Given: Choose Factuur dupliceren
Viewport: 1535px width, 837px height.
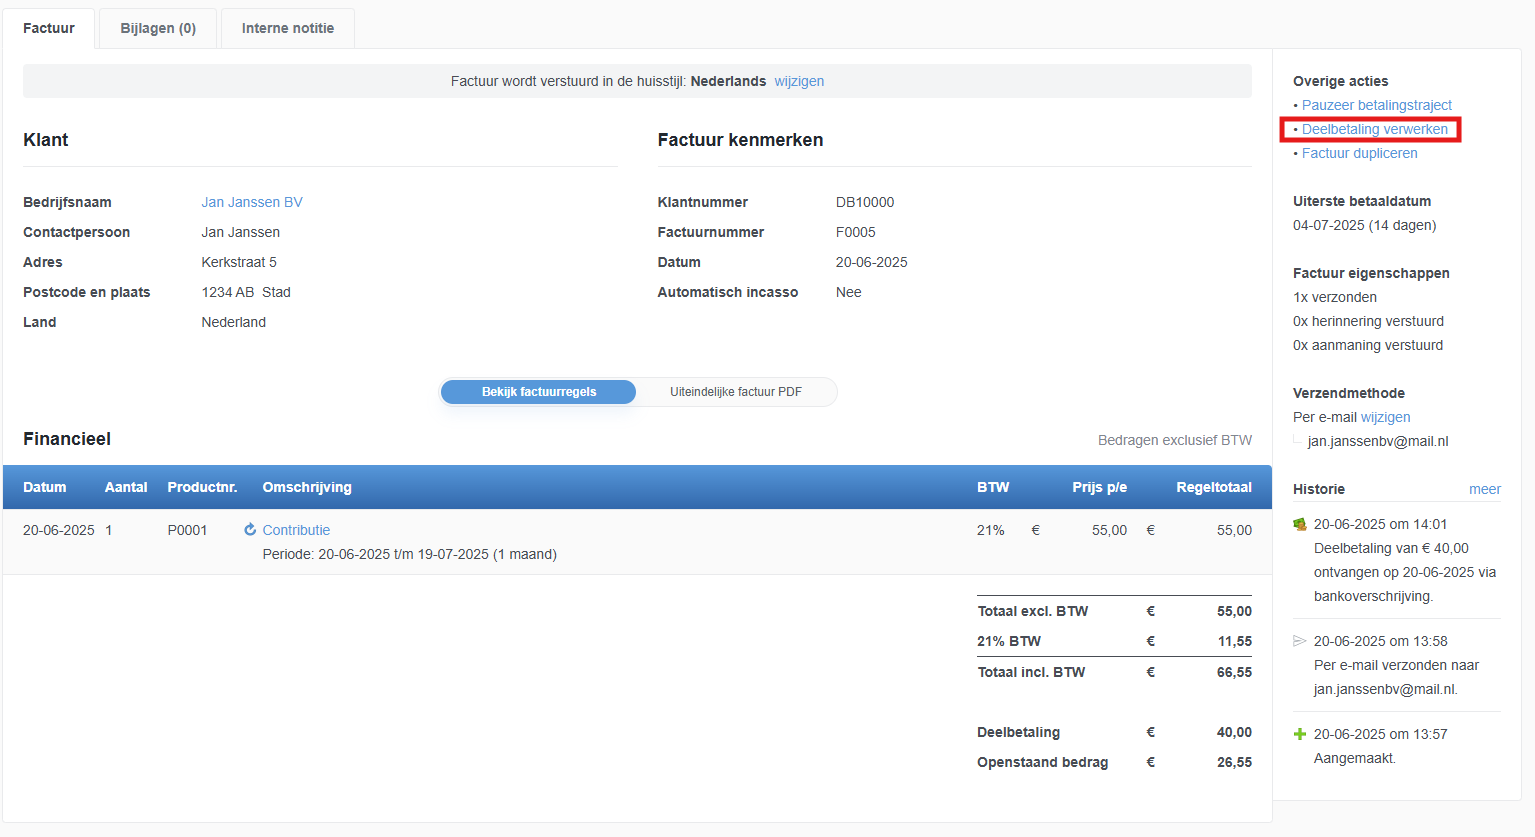Looking at the screenshot, I should pyautogui.click(x=1359, y=153).
